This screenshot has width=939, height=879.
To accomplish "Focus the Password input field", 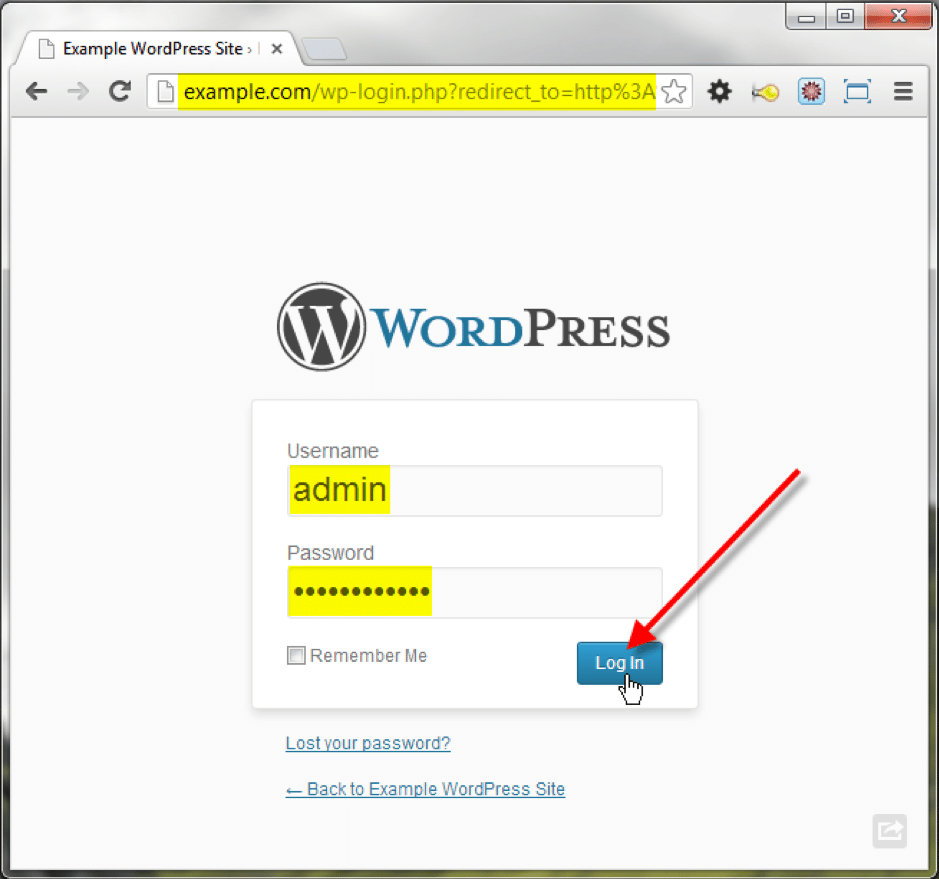I will pos(475,592).
